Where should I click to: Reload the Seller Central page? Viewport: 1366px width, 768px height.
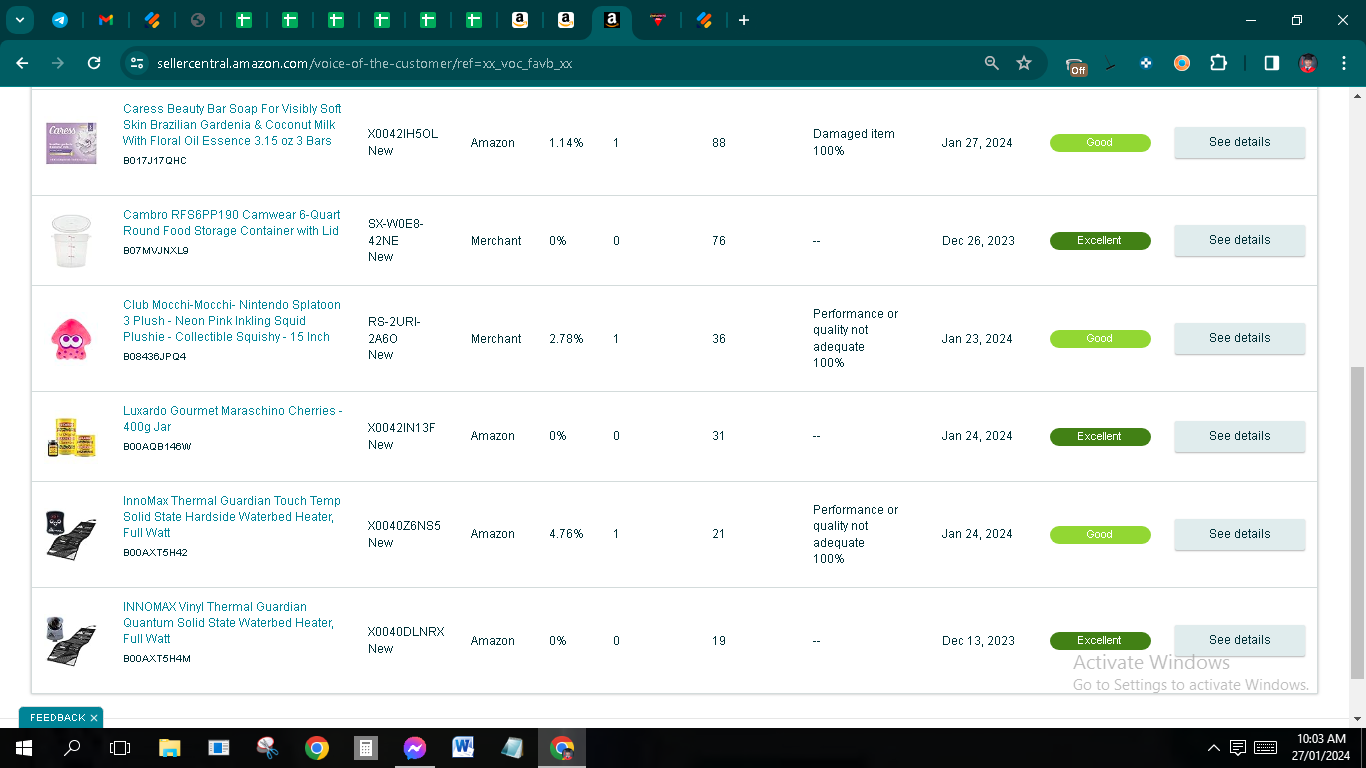pos(94,63)
